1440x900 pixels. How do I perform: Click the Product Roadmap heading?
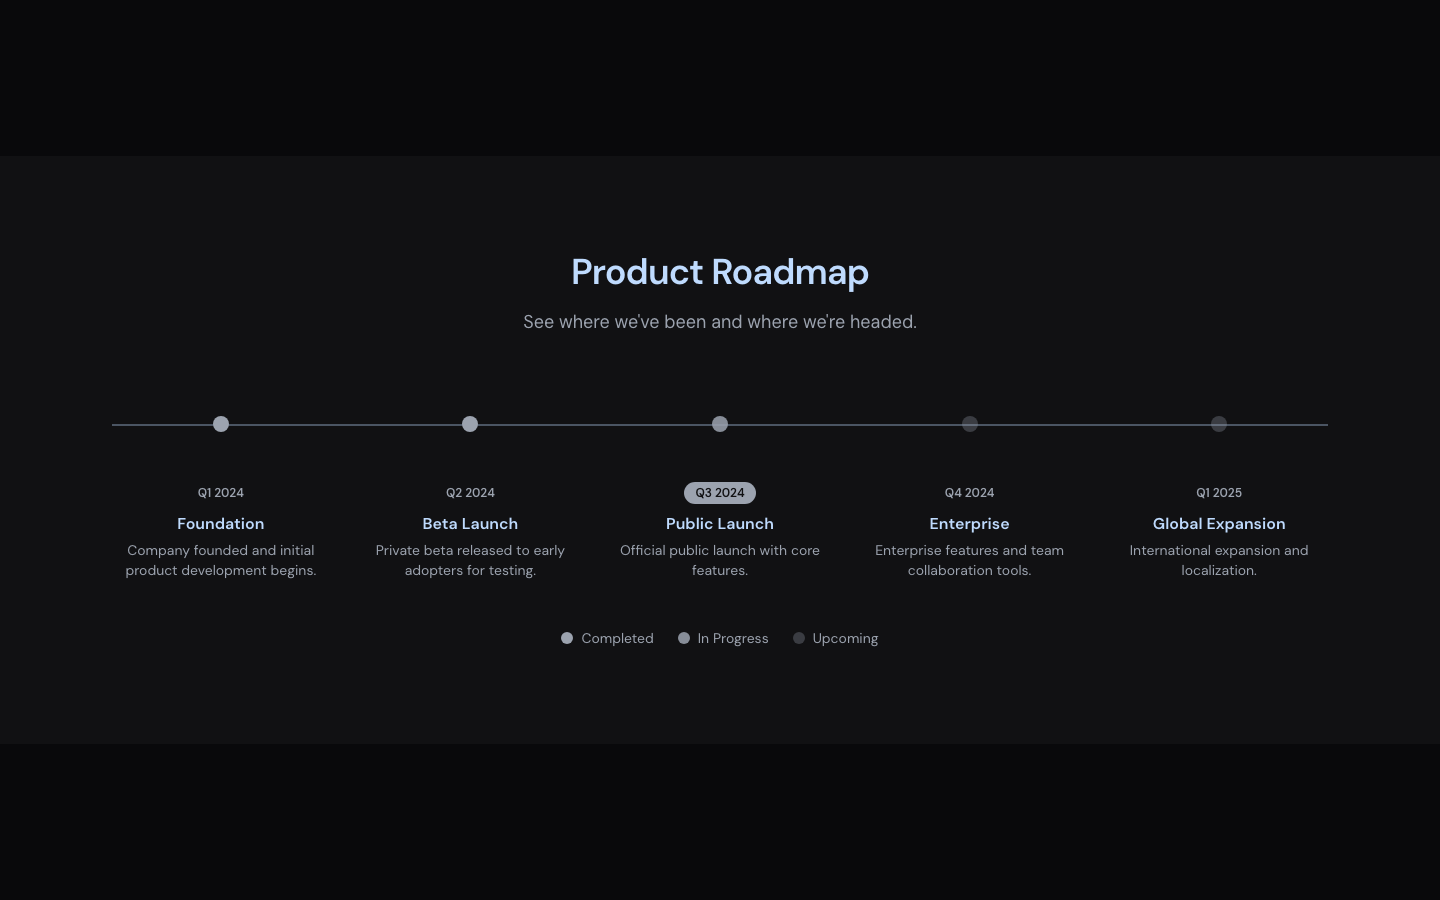pos(720,272)
